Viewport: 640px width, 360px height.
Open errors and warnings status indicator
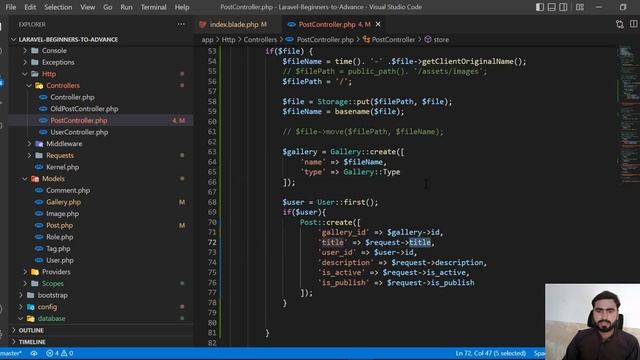[x=60, y=353]
